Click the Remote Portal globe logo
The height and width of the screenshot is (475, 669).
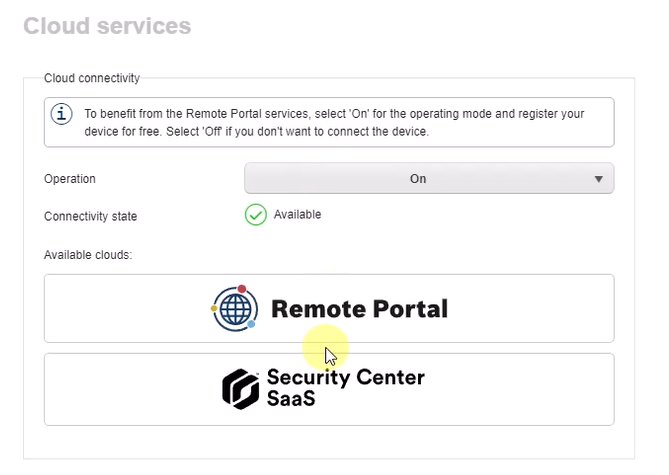click(235, 308)
